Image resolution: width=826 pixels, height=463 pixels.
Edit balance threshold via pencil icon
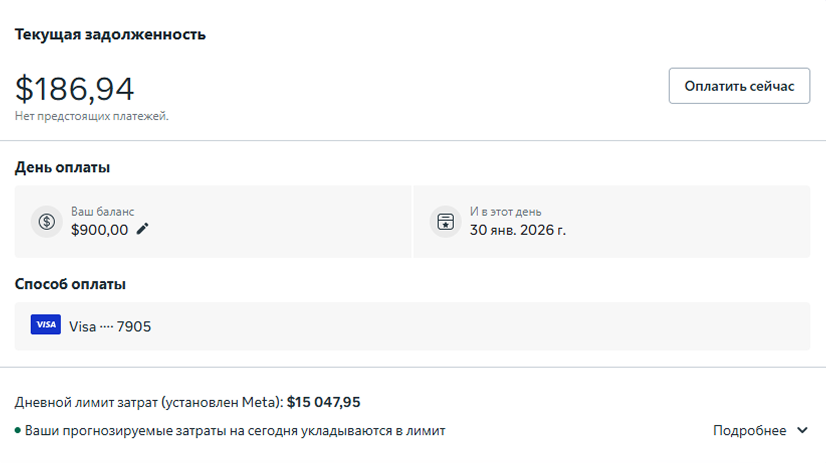click(143, 229)
